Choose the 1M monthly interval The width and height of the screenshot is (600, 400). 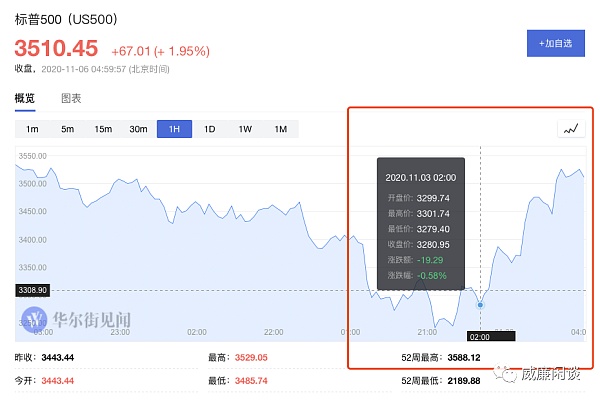coord(280,129)
